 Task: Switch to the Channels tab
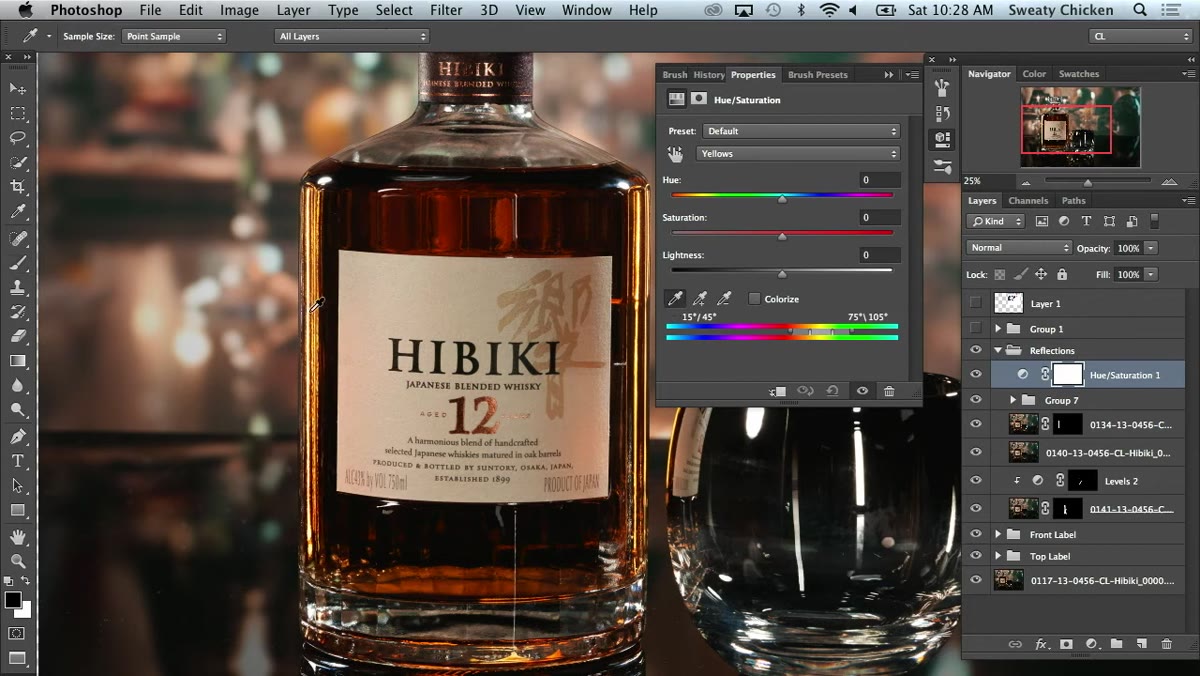[1028, 200]
